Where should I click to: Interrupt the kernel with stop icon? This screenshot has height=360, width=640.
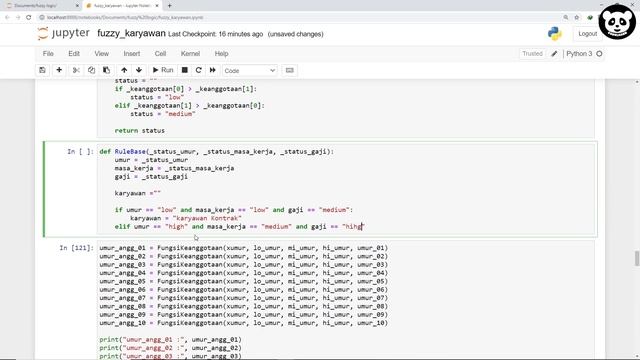click(x=184, y=70)
